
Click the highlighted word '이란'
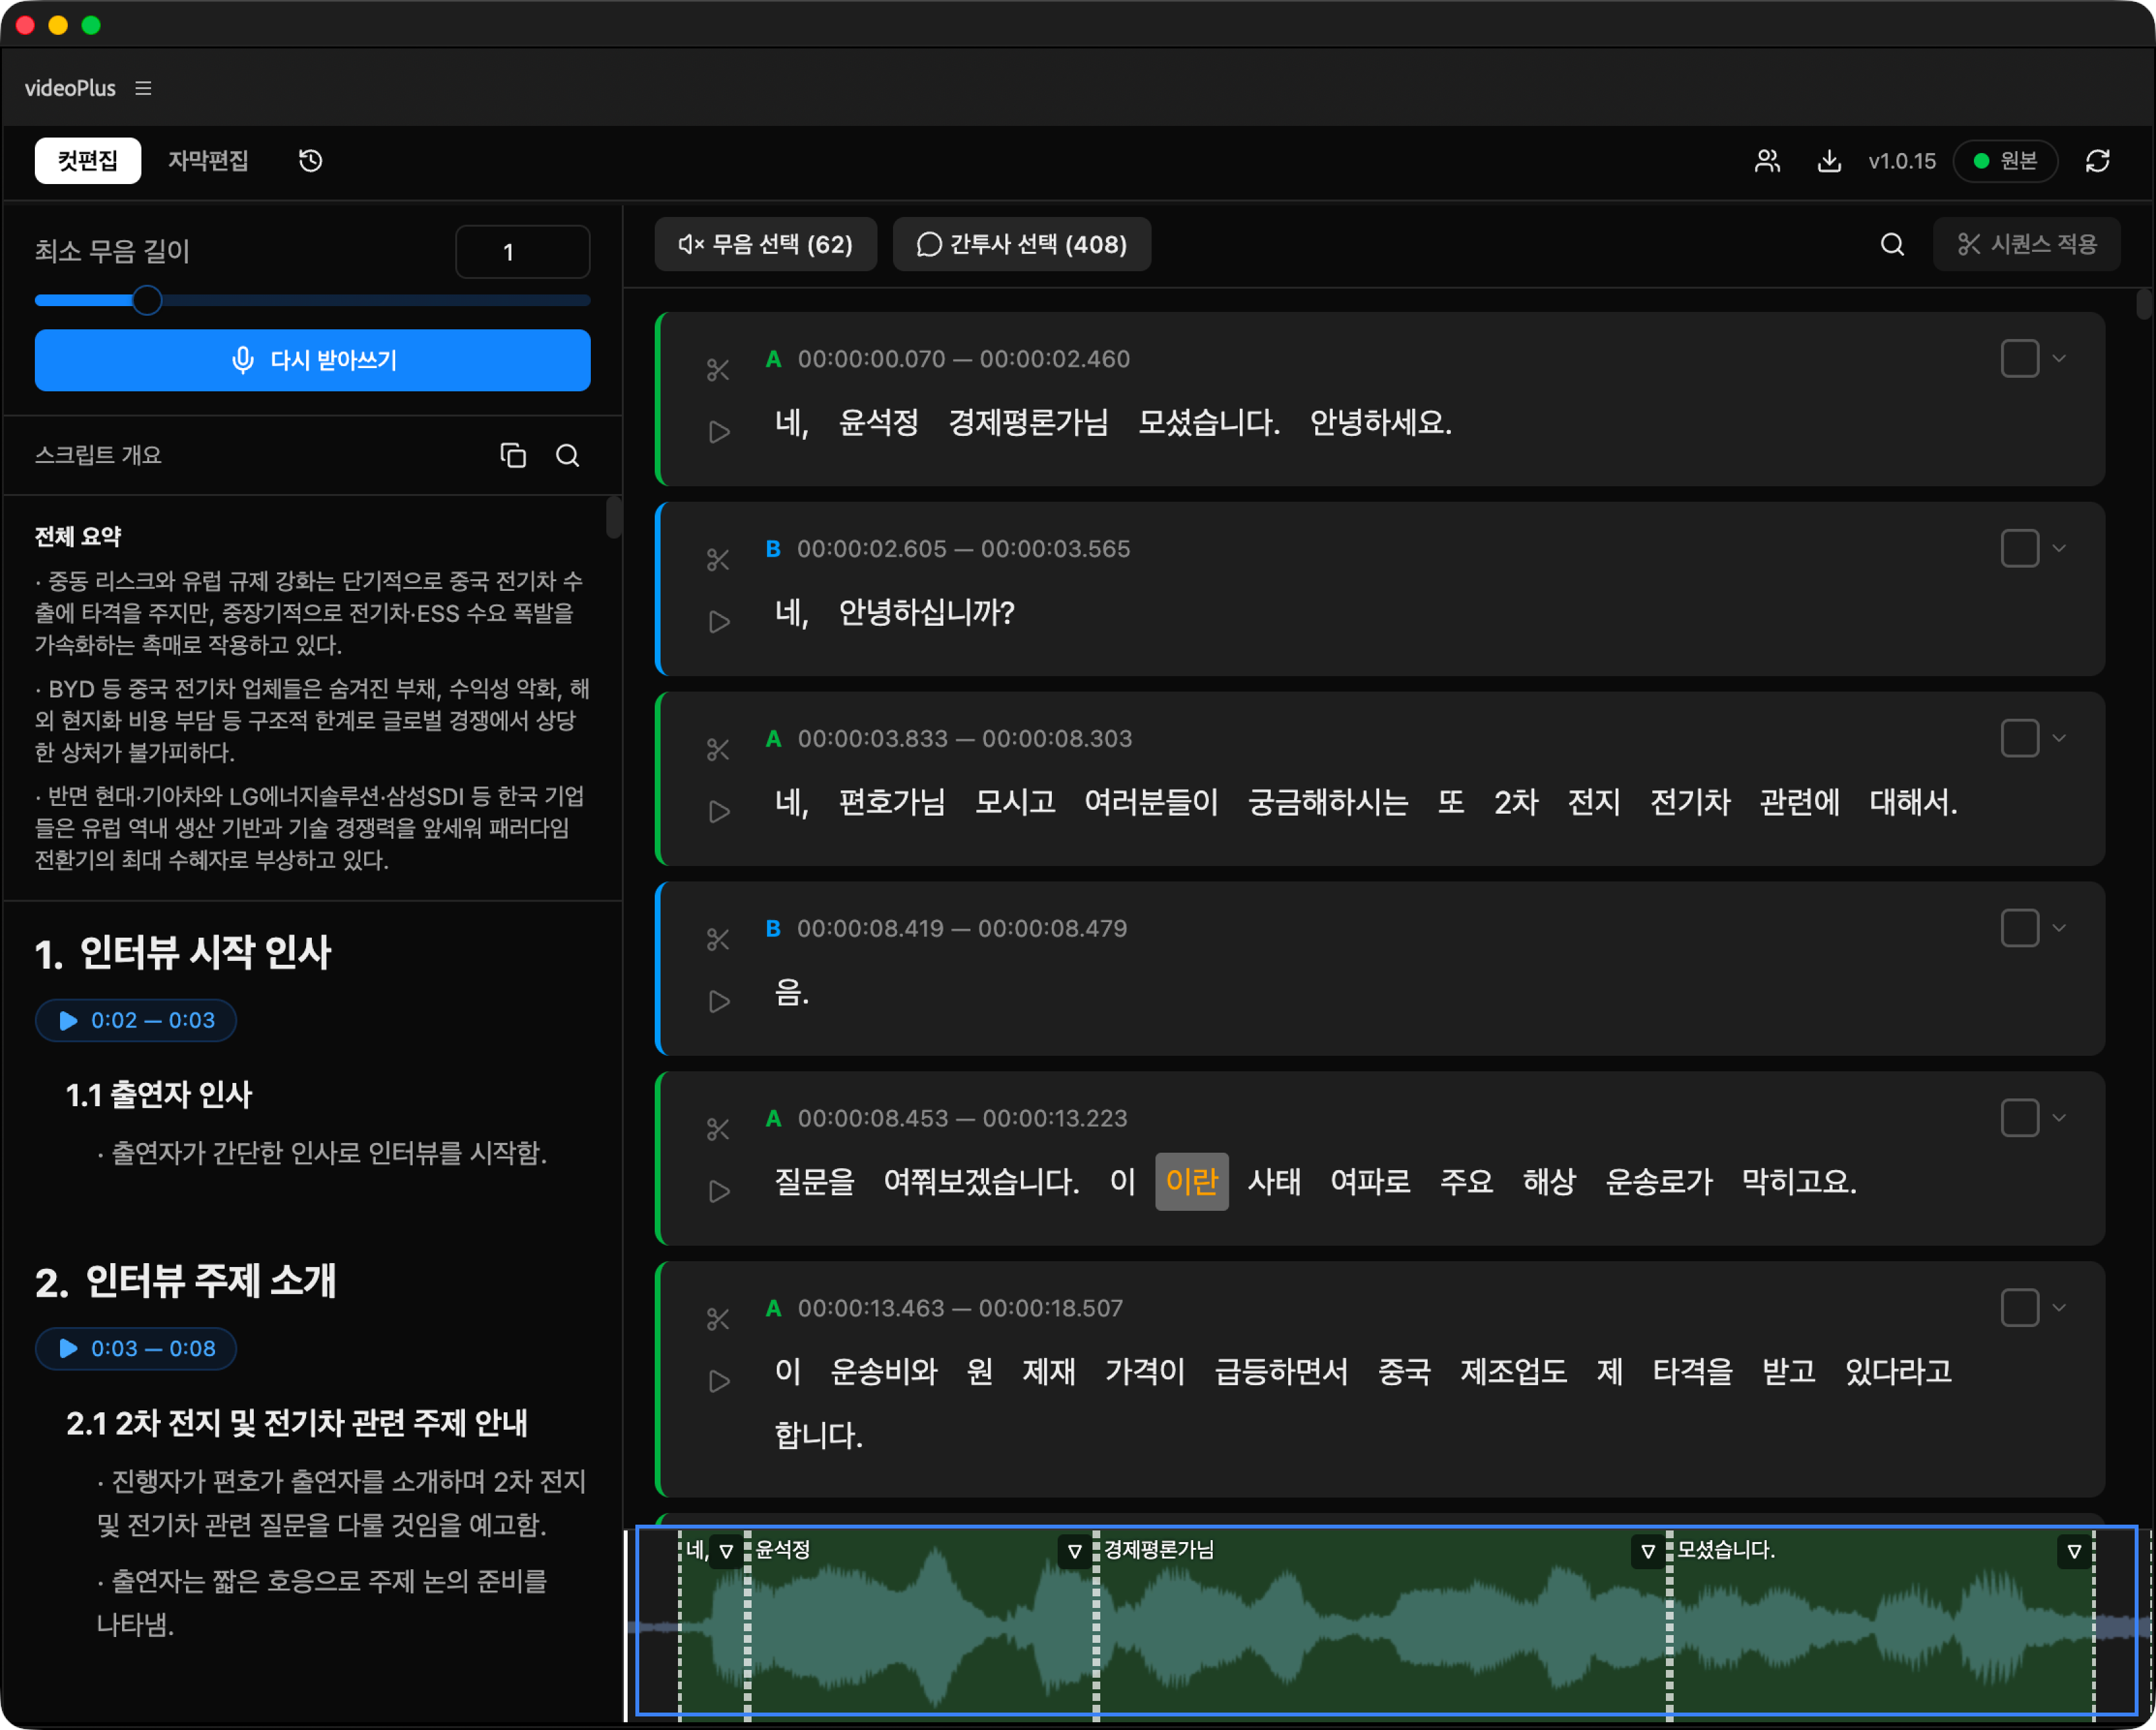pos(1191,1182)
